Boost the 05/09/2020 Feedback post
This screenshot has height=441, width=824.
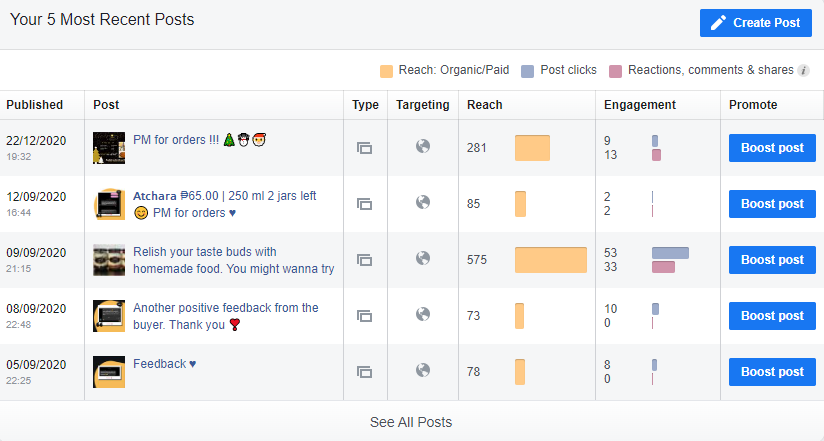772,372
